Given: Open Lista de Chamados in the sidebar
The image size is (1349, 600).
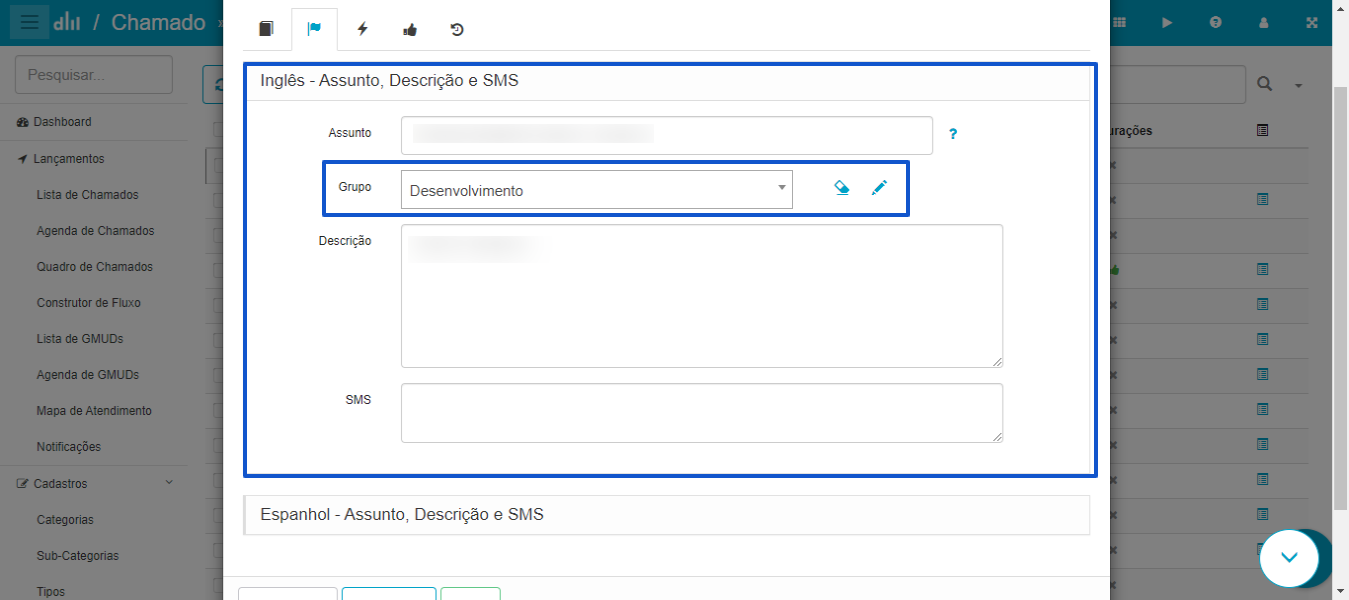Looking at the screenshot, I should (88, 195).
